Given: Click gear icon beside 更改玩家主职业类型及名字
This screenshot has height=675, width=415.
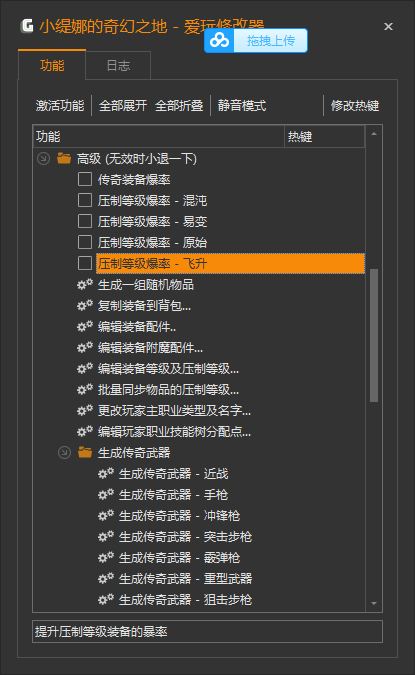Looking at the screenshot, I should pyautogui.click(x=85, y=410).
